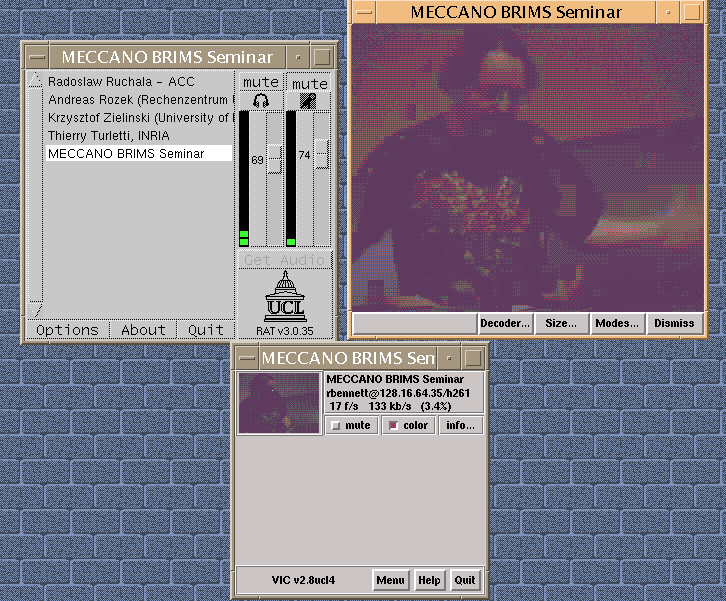The height and width of the screenshot is (601, 726).
Task: Open the Size... menu in video window
Action: click(561, 323)
